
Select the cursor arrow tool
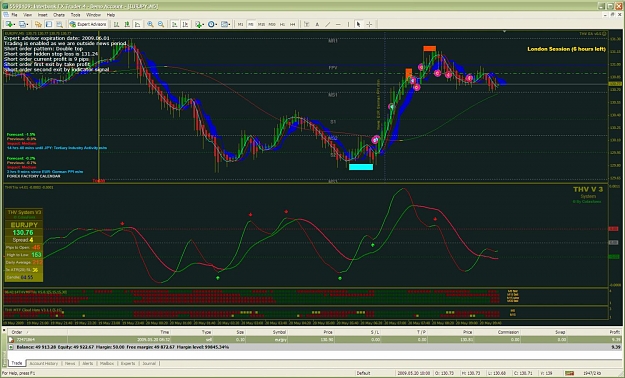tap(358, 24)
